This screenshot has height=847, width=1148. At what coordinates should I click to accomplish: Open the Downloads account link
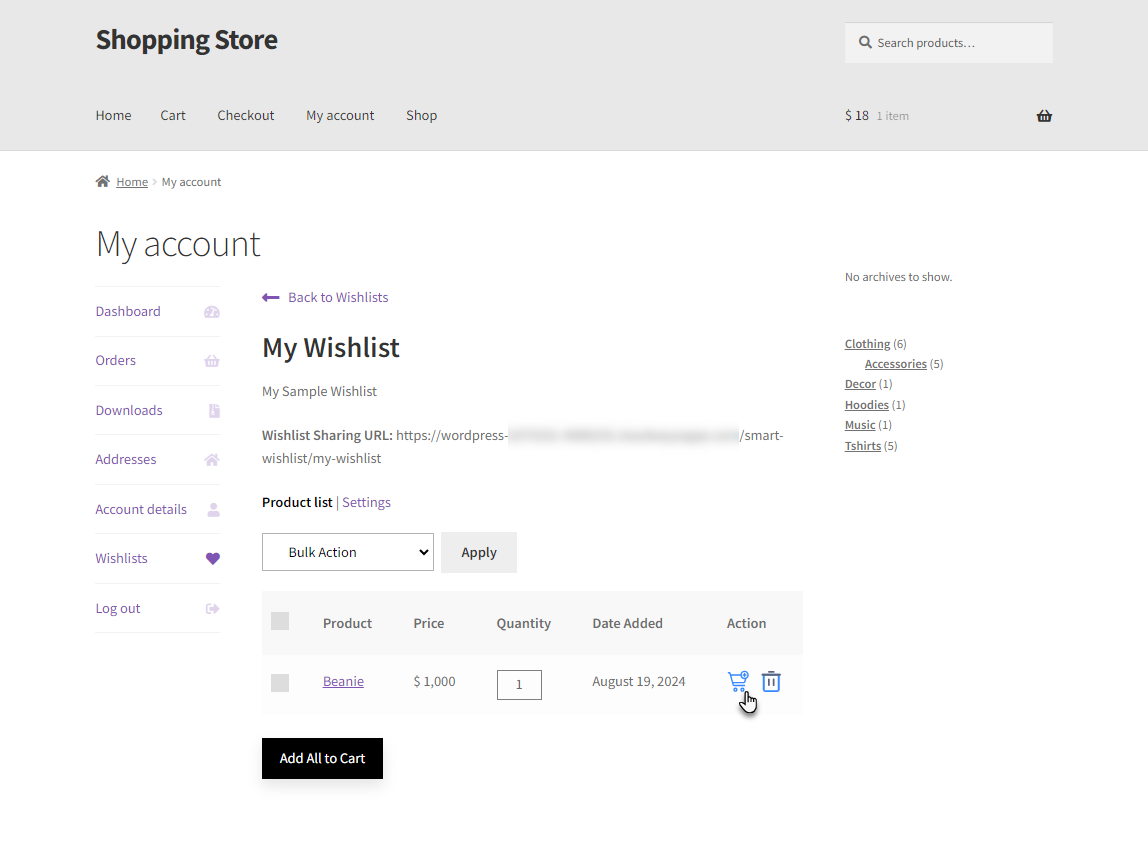point(129,410)
